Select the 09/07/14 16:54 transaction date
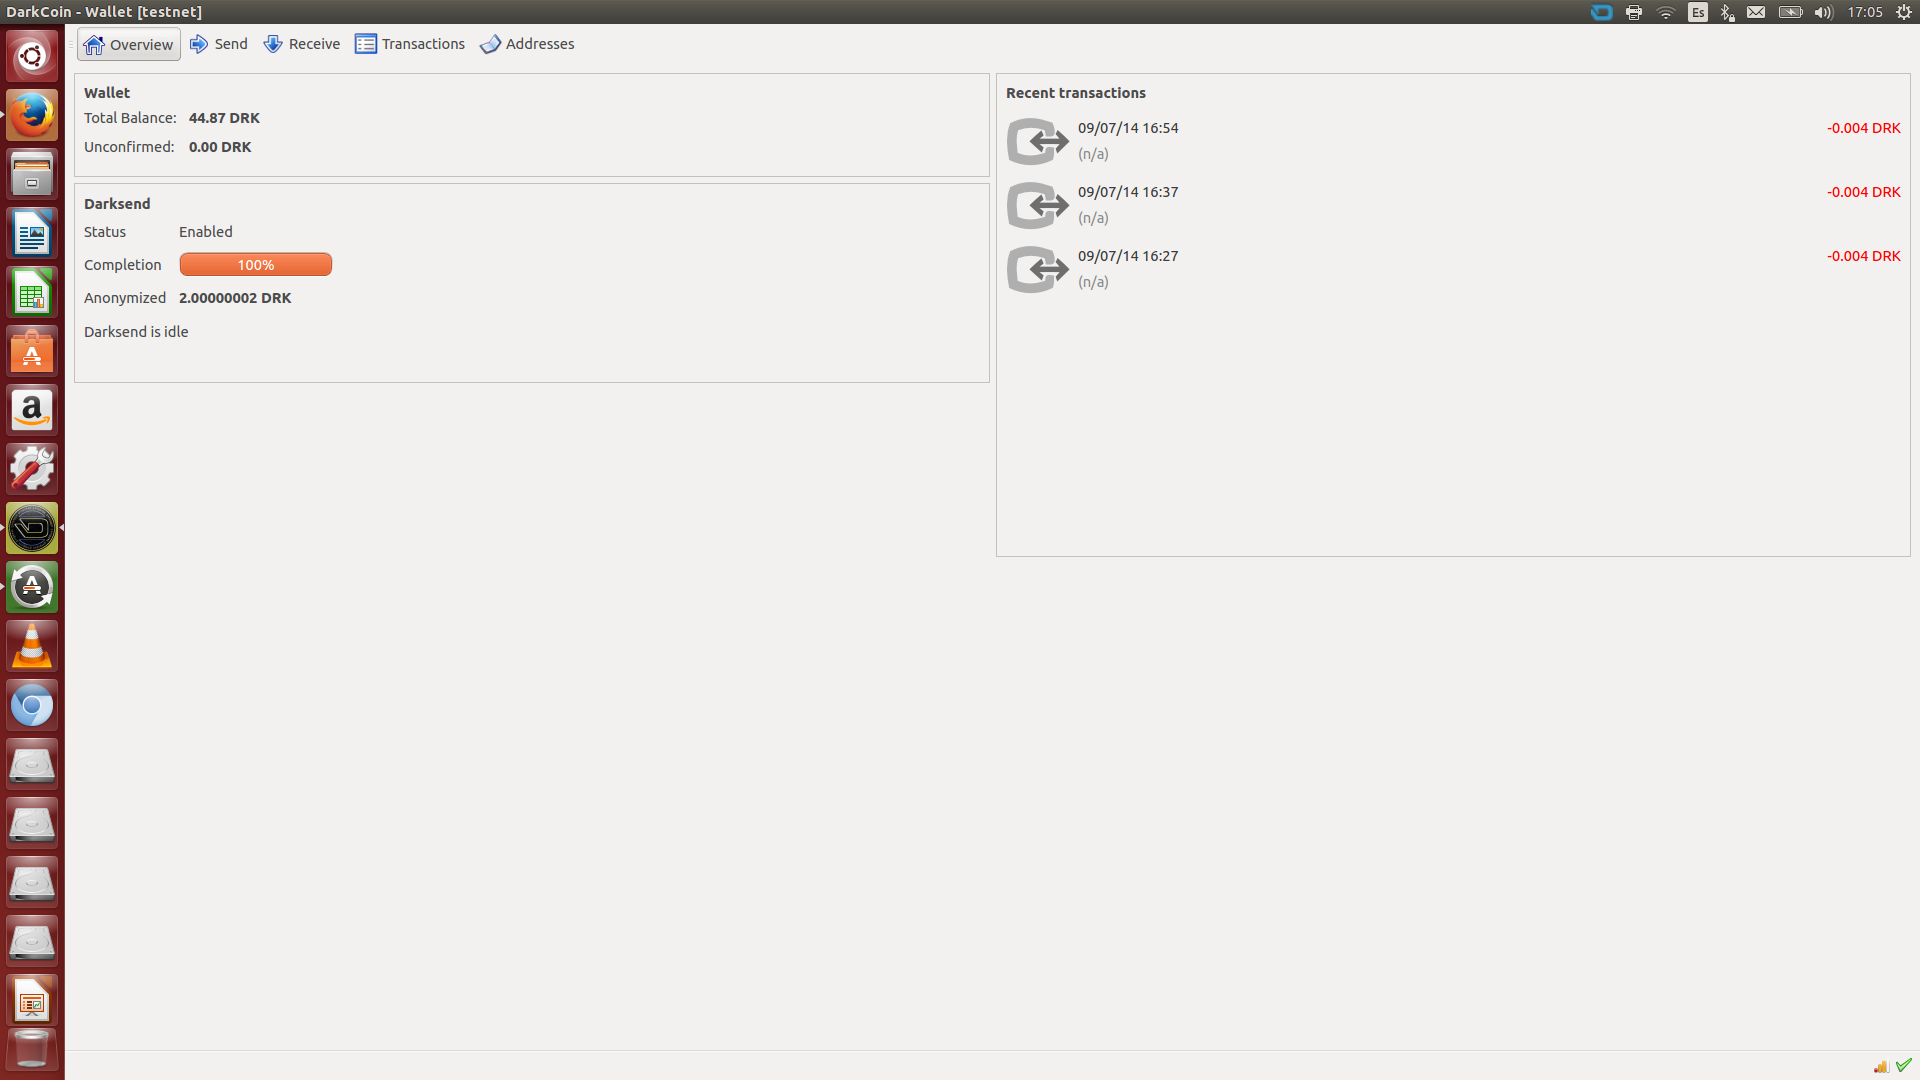 [x=1128, y=128]
